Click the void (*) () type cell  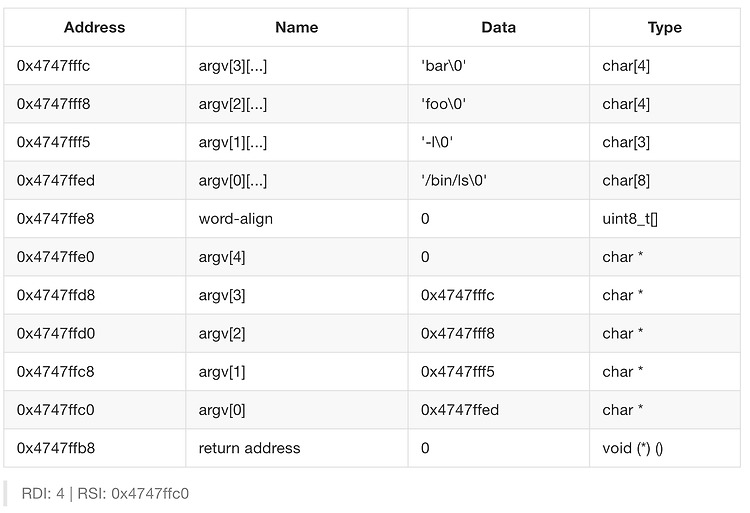tap(665, 448)
